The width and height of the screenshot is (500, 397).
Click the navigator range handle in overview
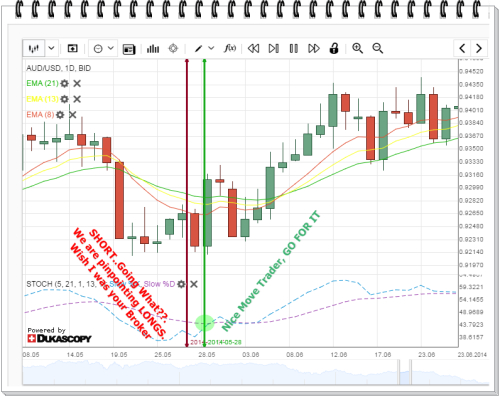[399, 372]
